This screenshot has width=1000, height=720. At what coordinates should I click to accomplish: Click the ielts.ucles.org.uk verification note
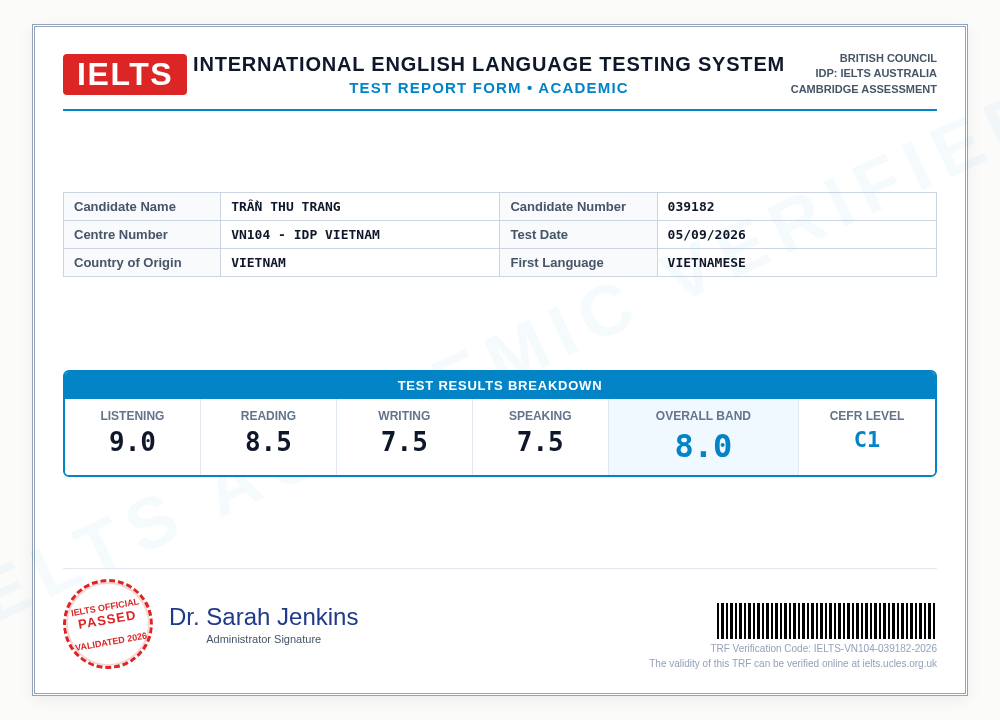click(793, 664)
